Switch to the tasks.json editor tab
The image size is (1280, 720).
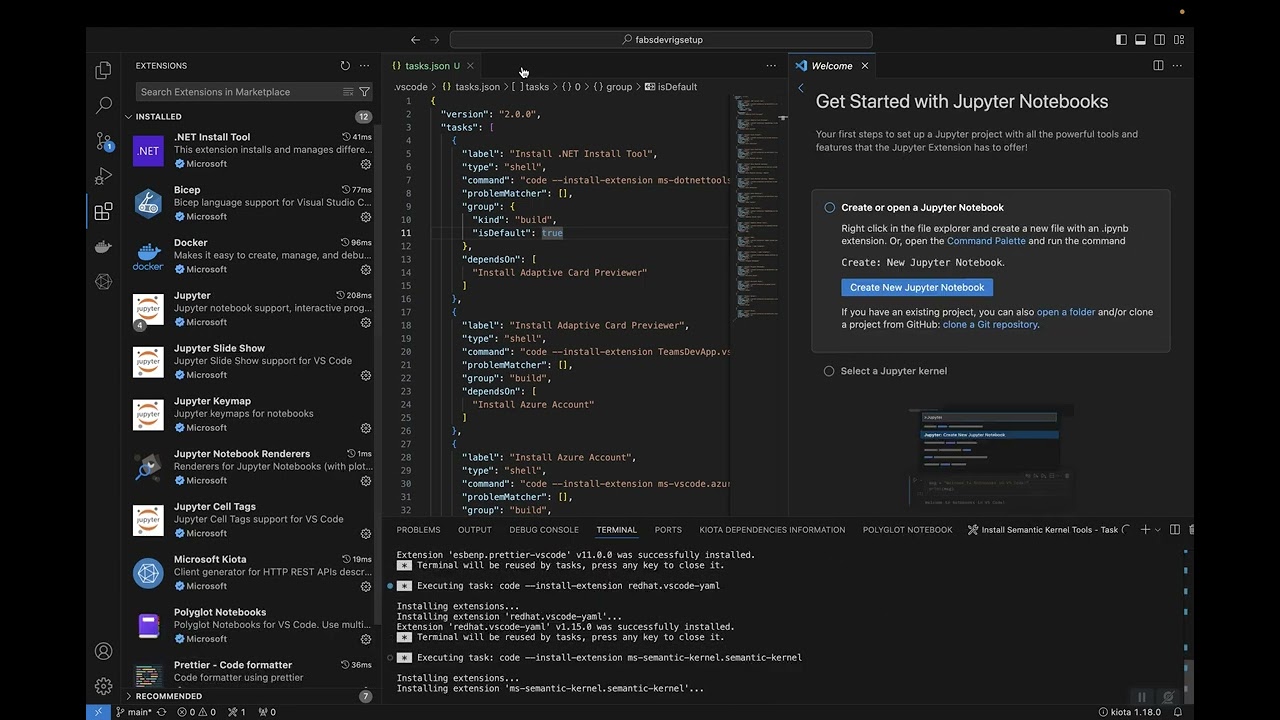click(432, 66)
